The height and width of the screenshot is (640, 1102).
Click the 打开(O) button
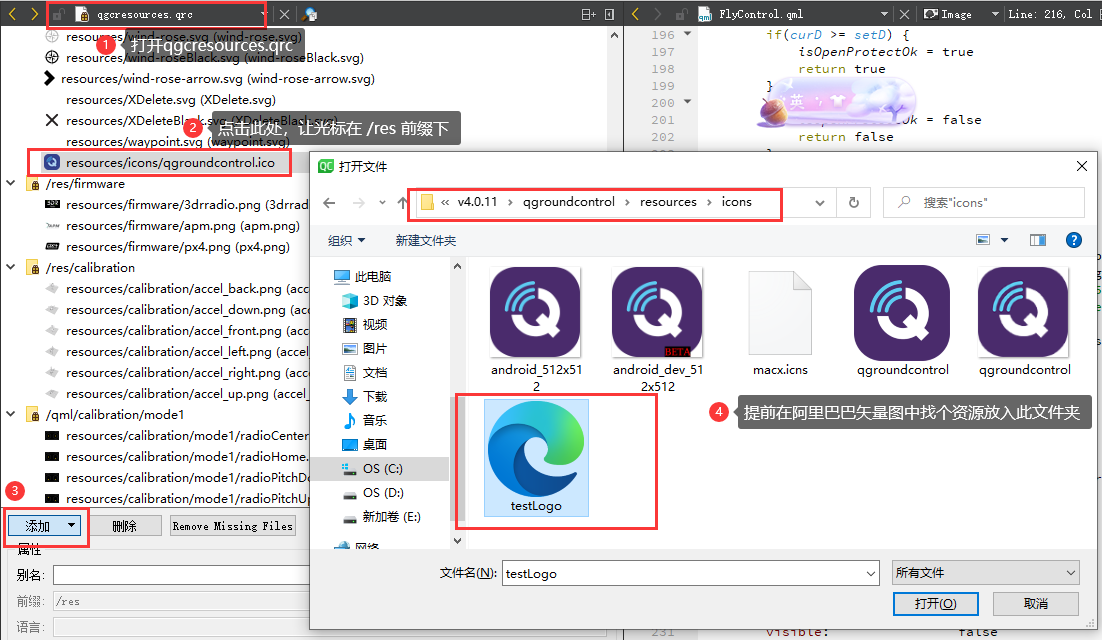click(x=935, y=604)
